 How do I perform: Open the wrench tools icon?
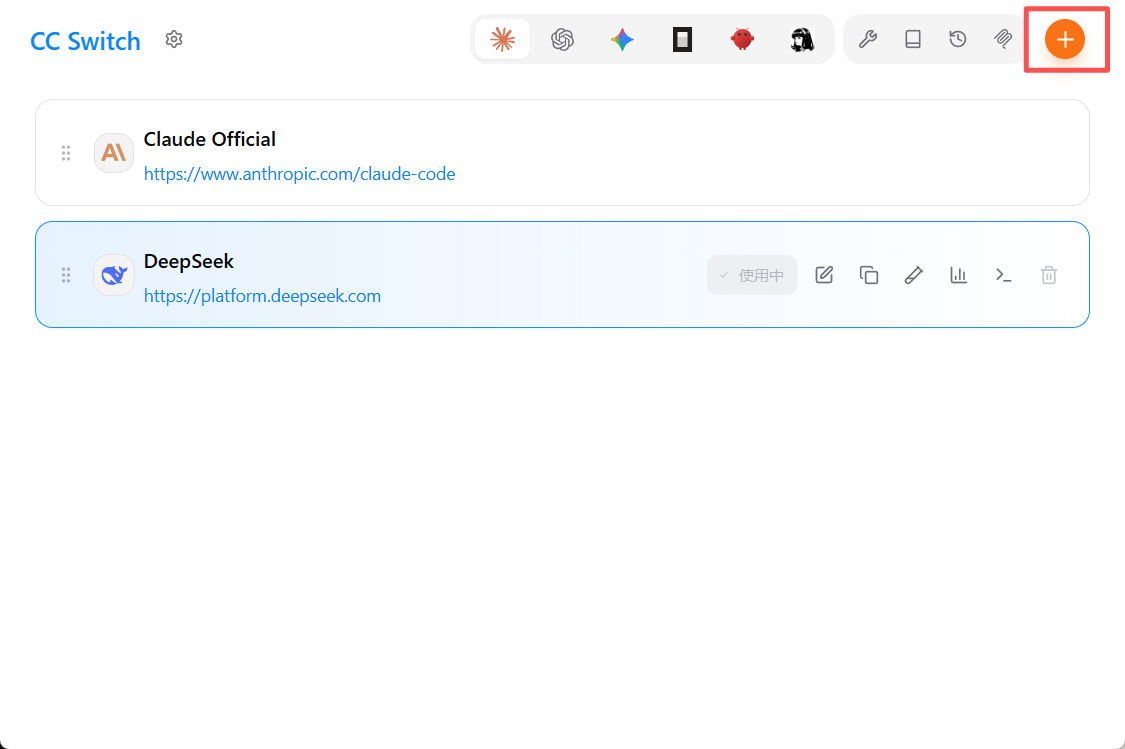click(x=868, y=39)
